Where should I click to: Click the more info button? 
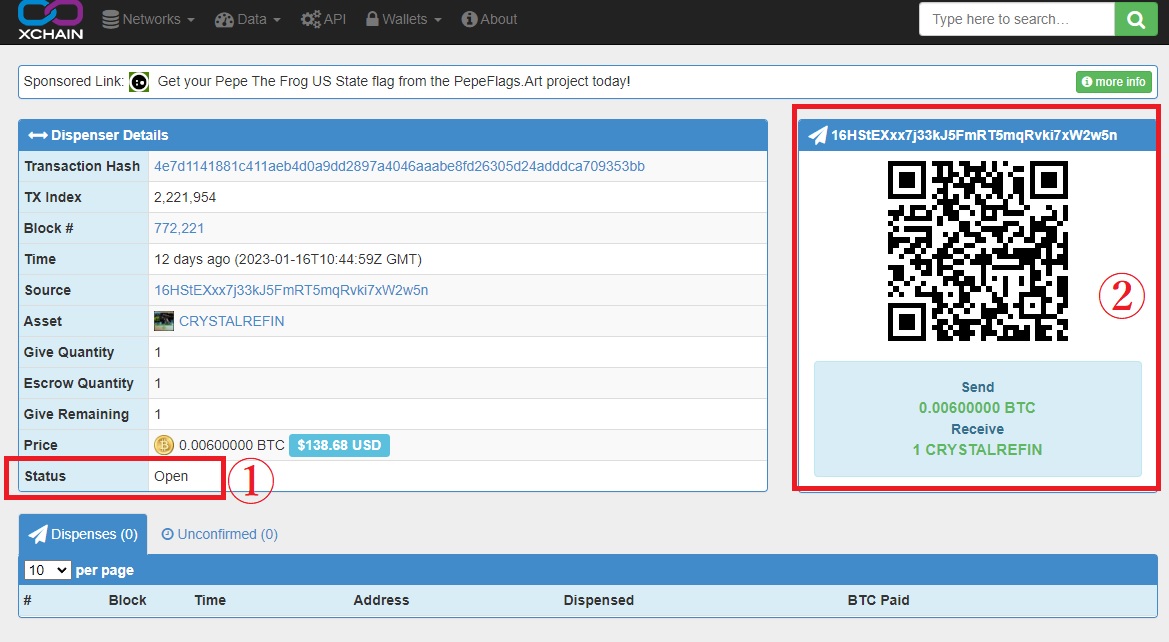coord(1113,82)
